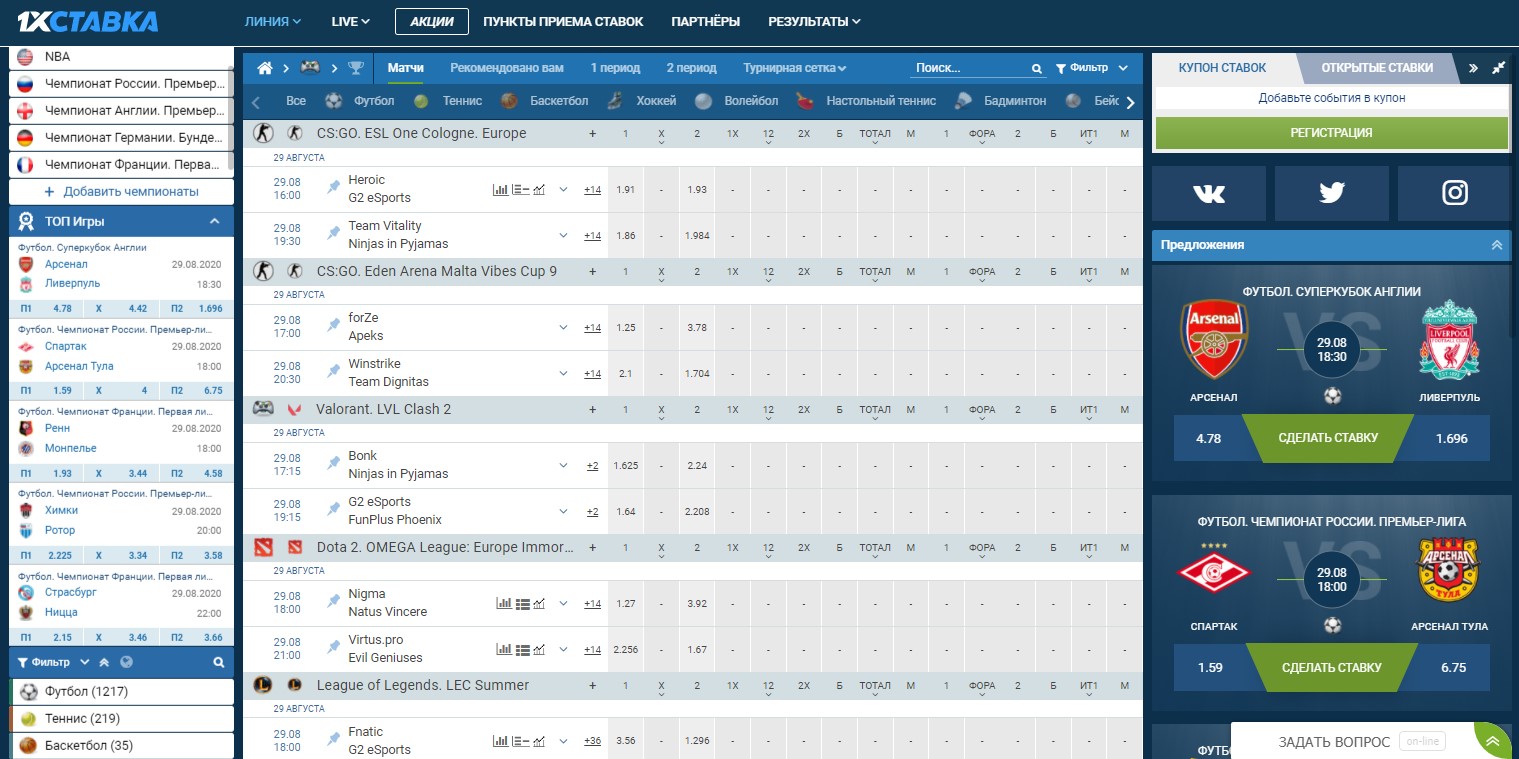This screenshot has width=1519, height=759.
Task: Collapse the Предложения panel
Action: [x=1497, y=245]
